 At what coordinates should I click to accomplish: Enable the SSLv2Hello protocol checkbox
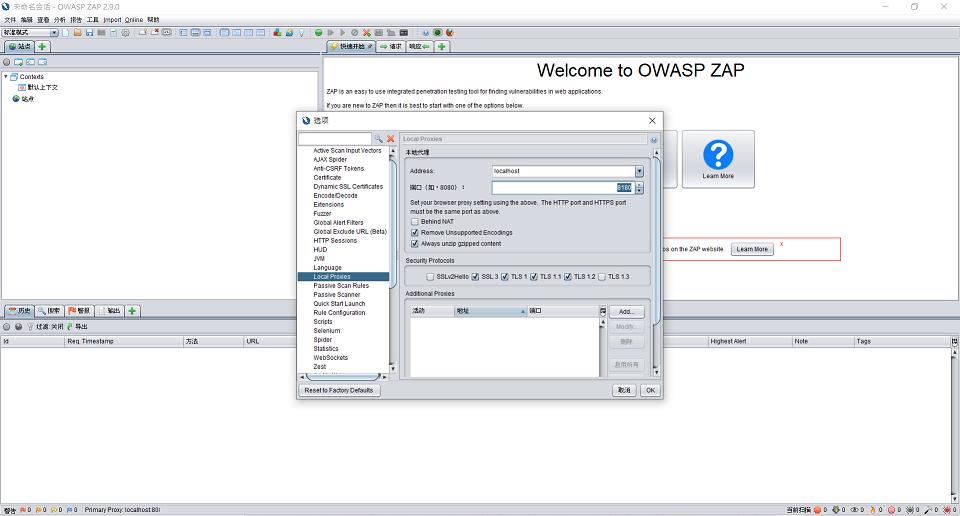coord(430,277)
